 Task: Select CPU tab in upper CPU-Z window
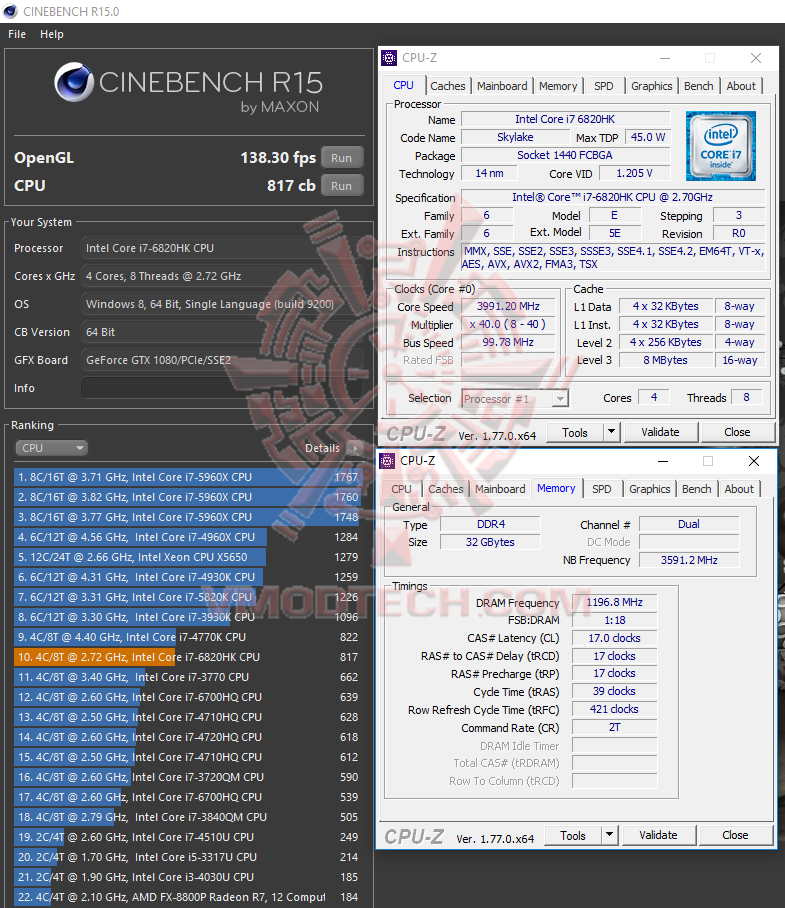pyautogui.click(x=403, y=85)
